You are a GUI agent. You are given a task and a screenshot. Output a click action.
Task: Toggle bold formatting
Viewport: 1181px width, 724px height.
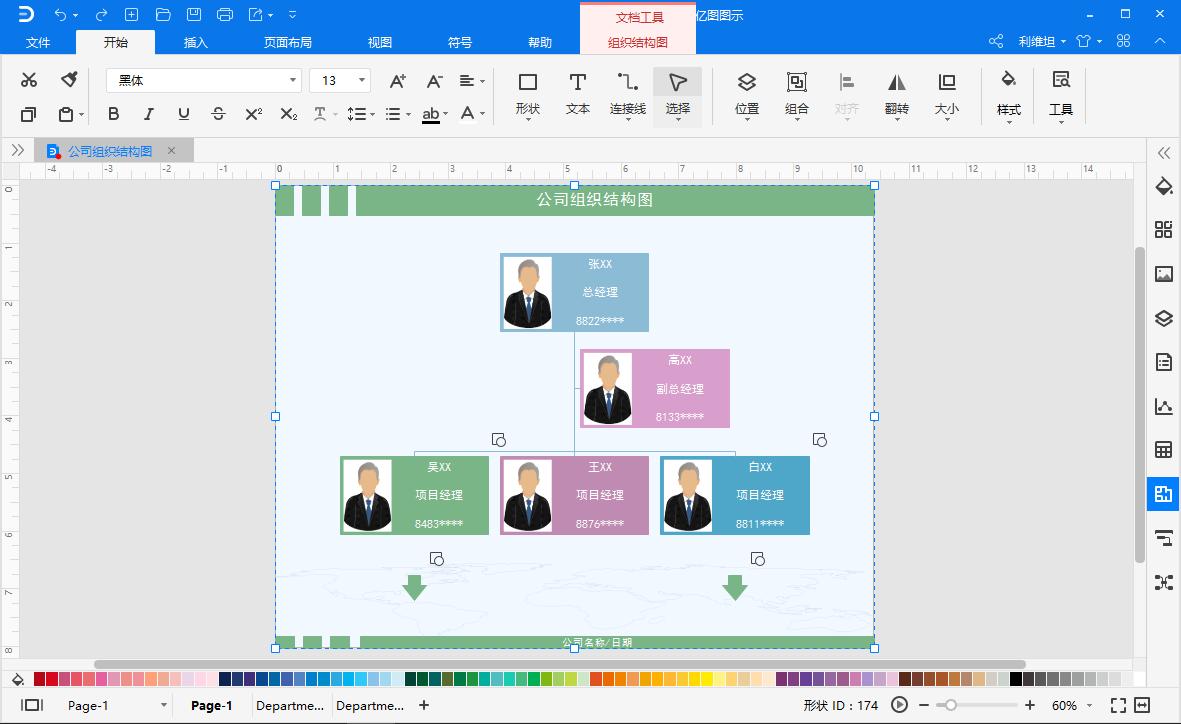pyautogui.click(x=114, y=114)
